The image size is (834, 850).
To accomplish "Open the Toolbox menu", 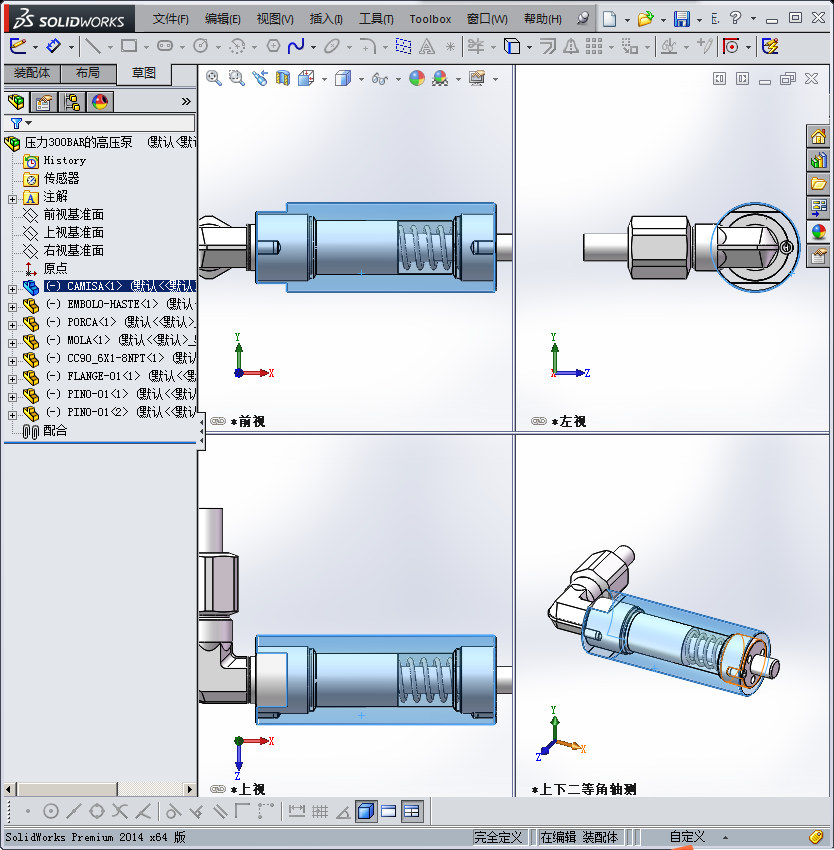I will (430, 19).
